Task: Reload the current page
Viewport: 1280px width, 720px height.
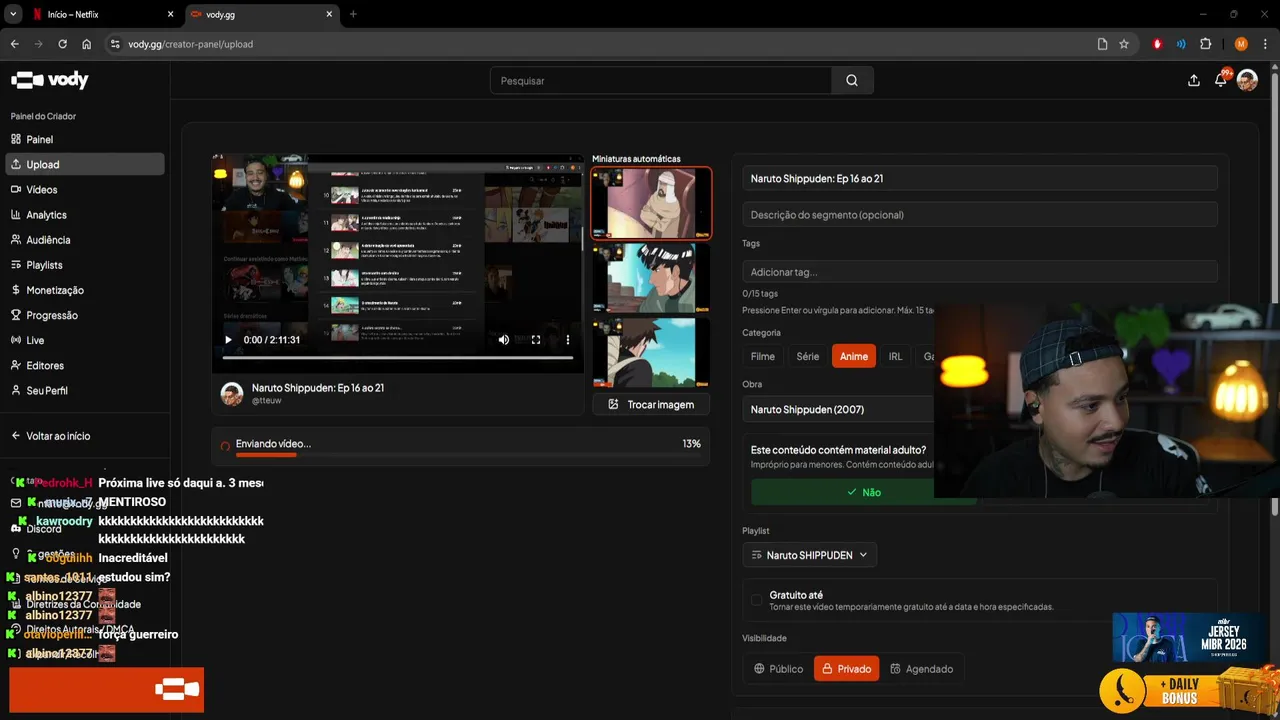Action: tap(62, 44)
